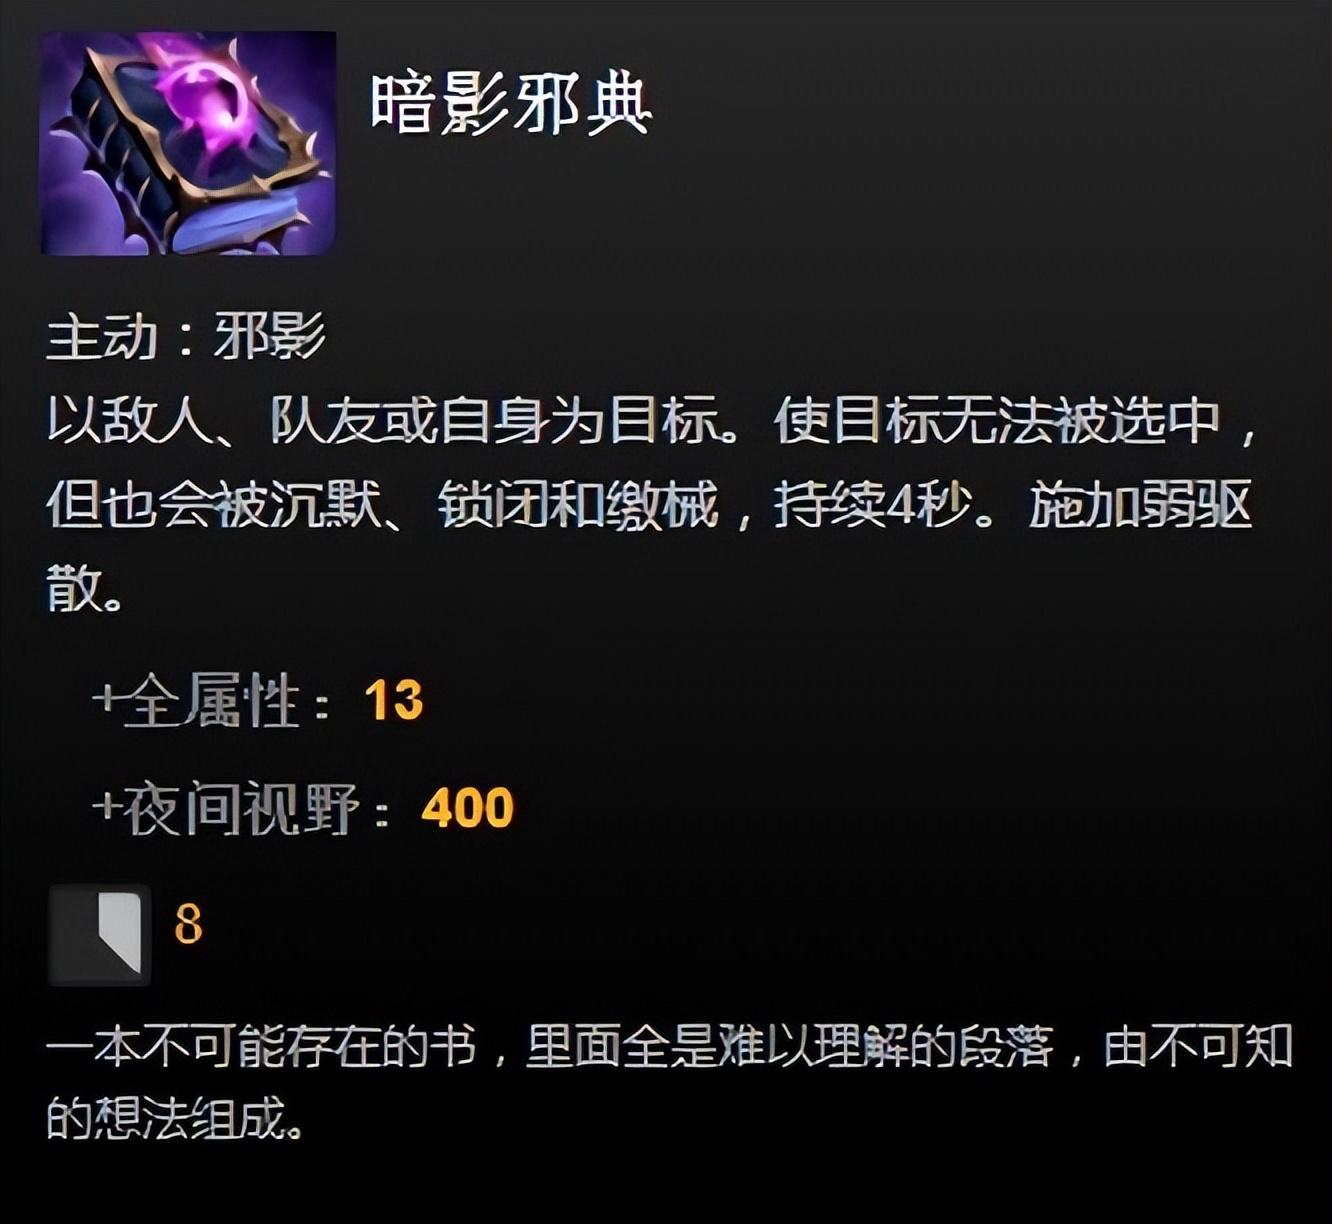Click the lone word 散。 in the description
This screenshot has width=1332, height=1224.
85,587
